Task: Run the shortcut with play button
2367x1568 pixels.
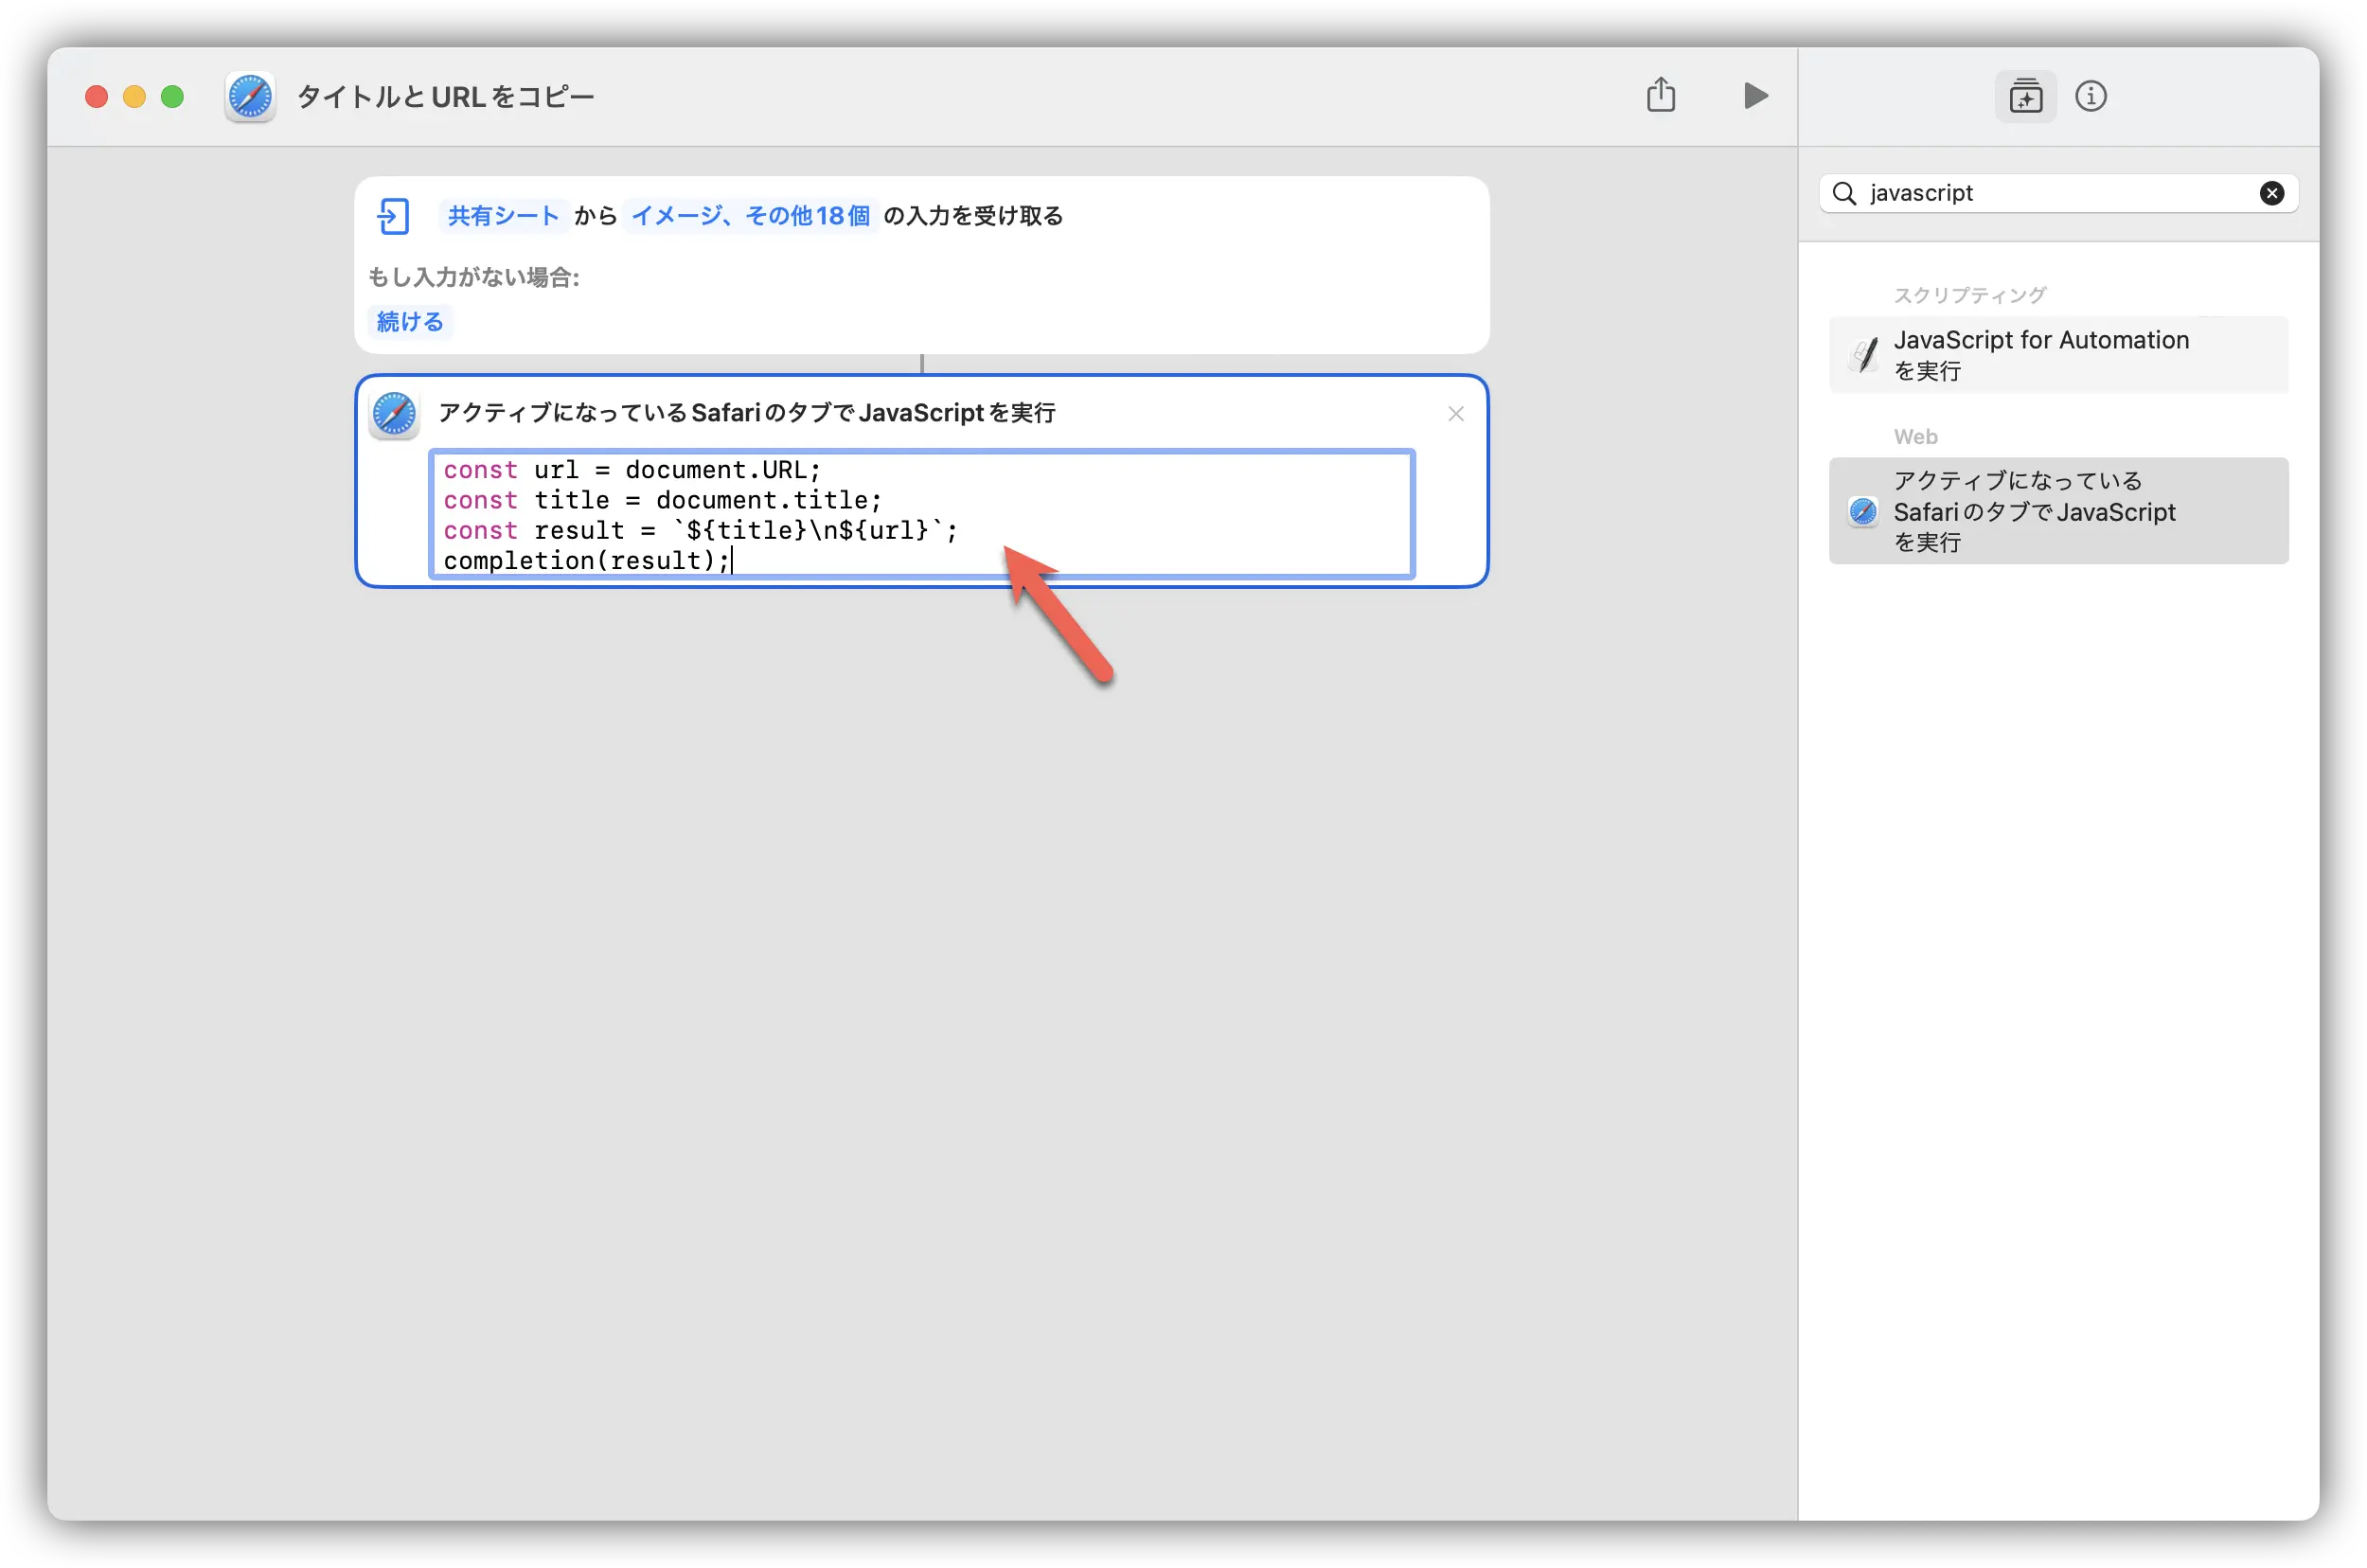Action: (x=1755, y=96)
